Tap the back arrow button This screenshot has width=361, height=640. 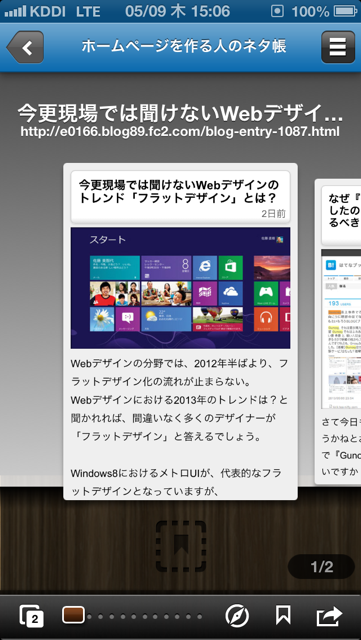pyautogui.click(x=25, y=47)
